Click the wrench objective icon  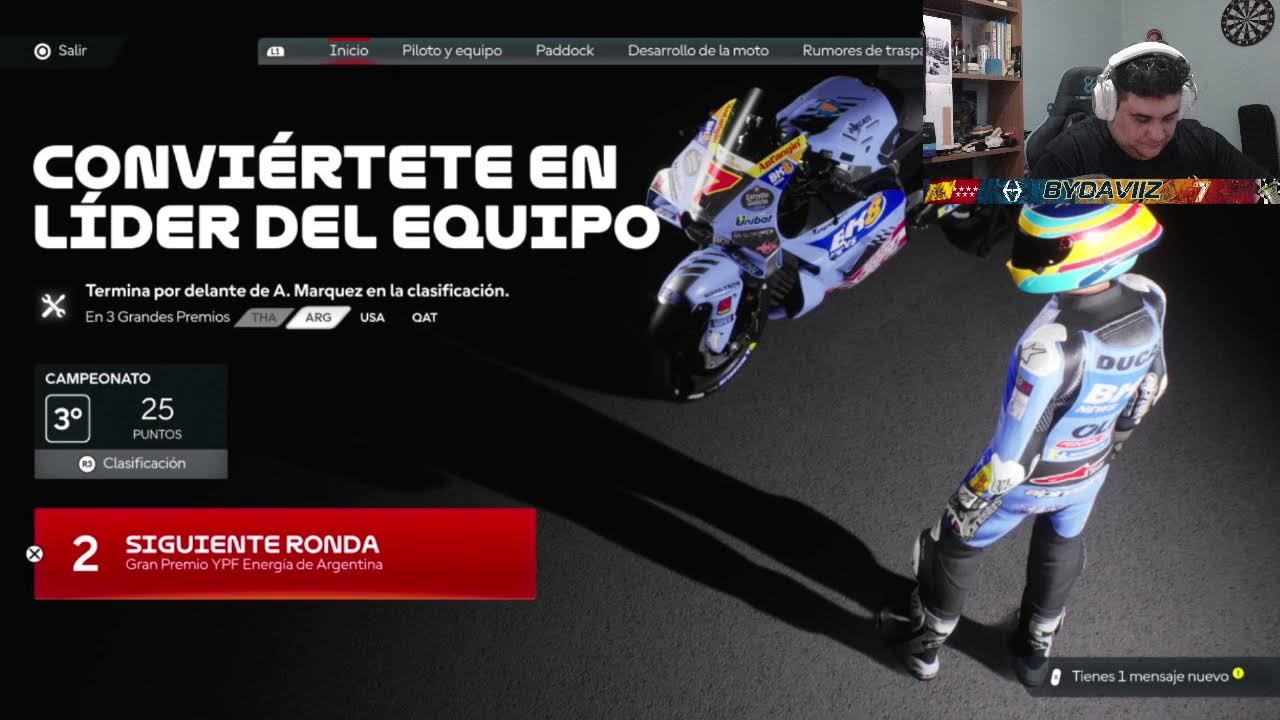pyautogui.click(x=53, y=305)
